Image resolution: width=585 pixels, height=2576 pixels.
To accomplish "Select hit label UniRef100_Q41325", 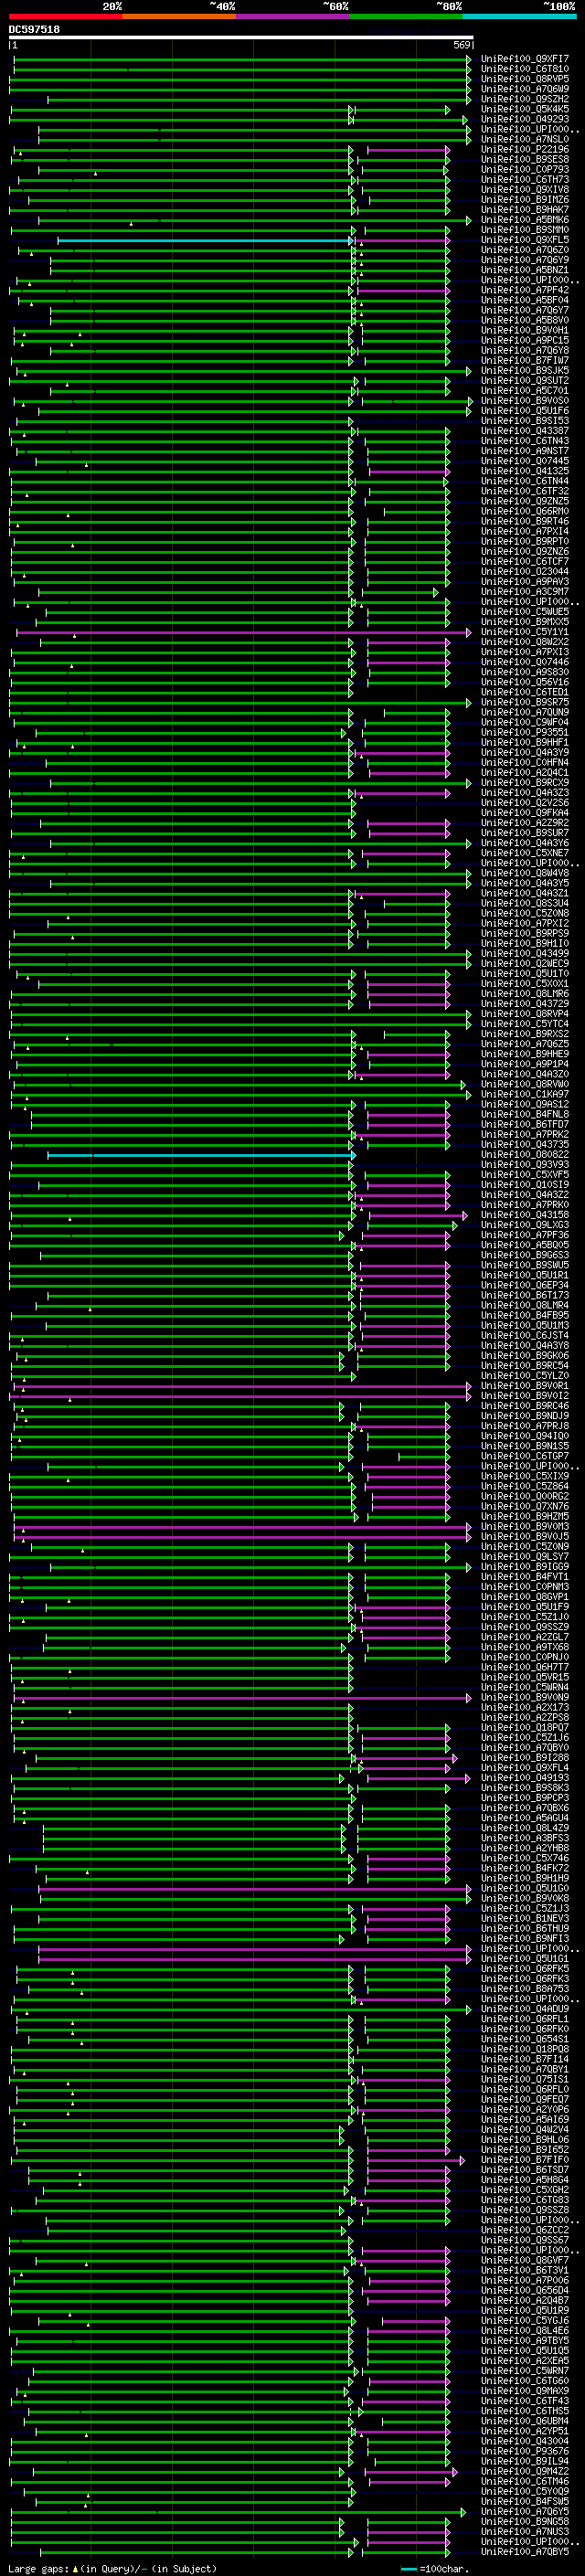I will [525, 471].
